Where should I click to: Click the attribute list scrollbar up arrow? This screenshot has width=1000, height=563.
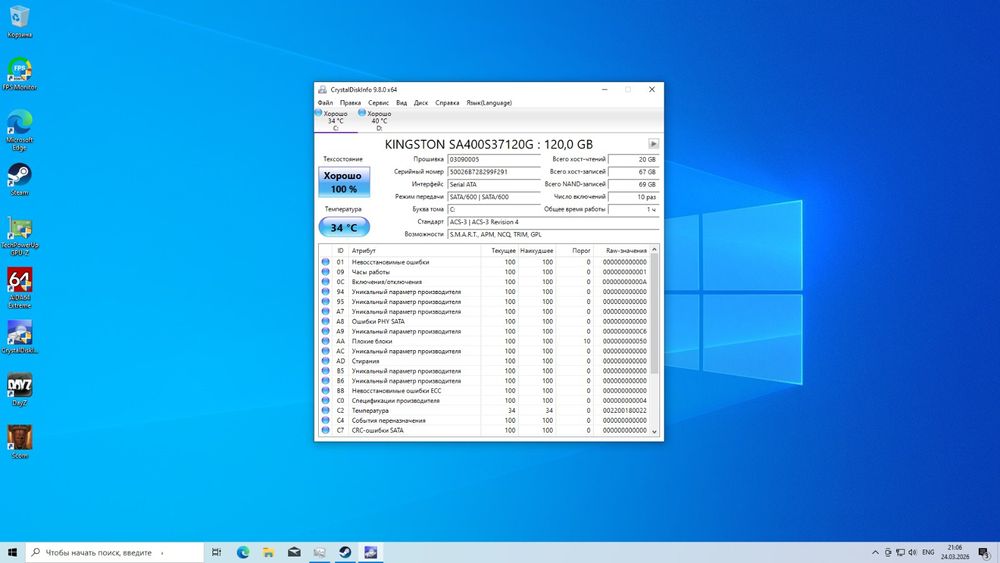tap(654, 250)
